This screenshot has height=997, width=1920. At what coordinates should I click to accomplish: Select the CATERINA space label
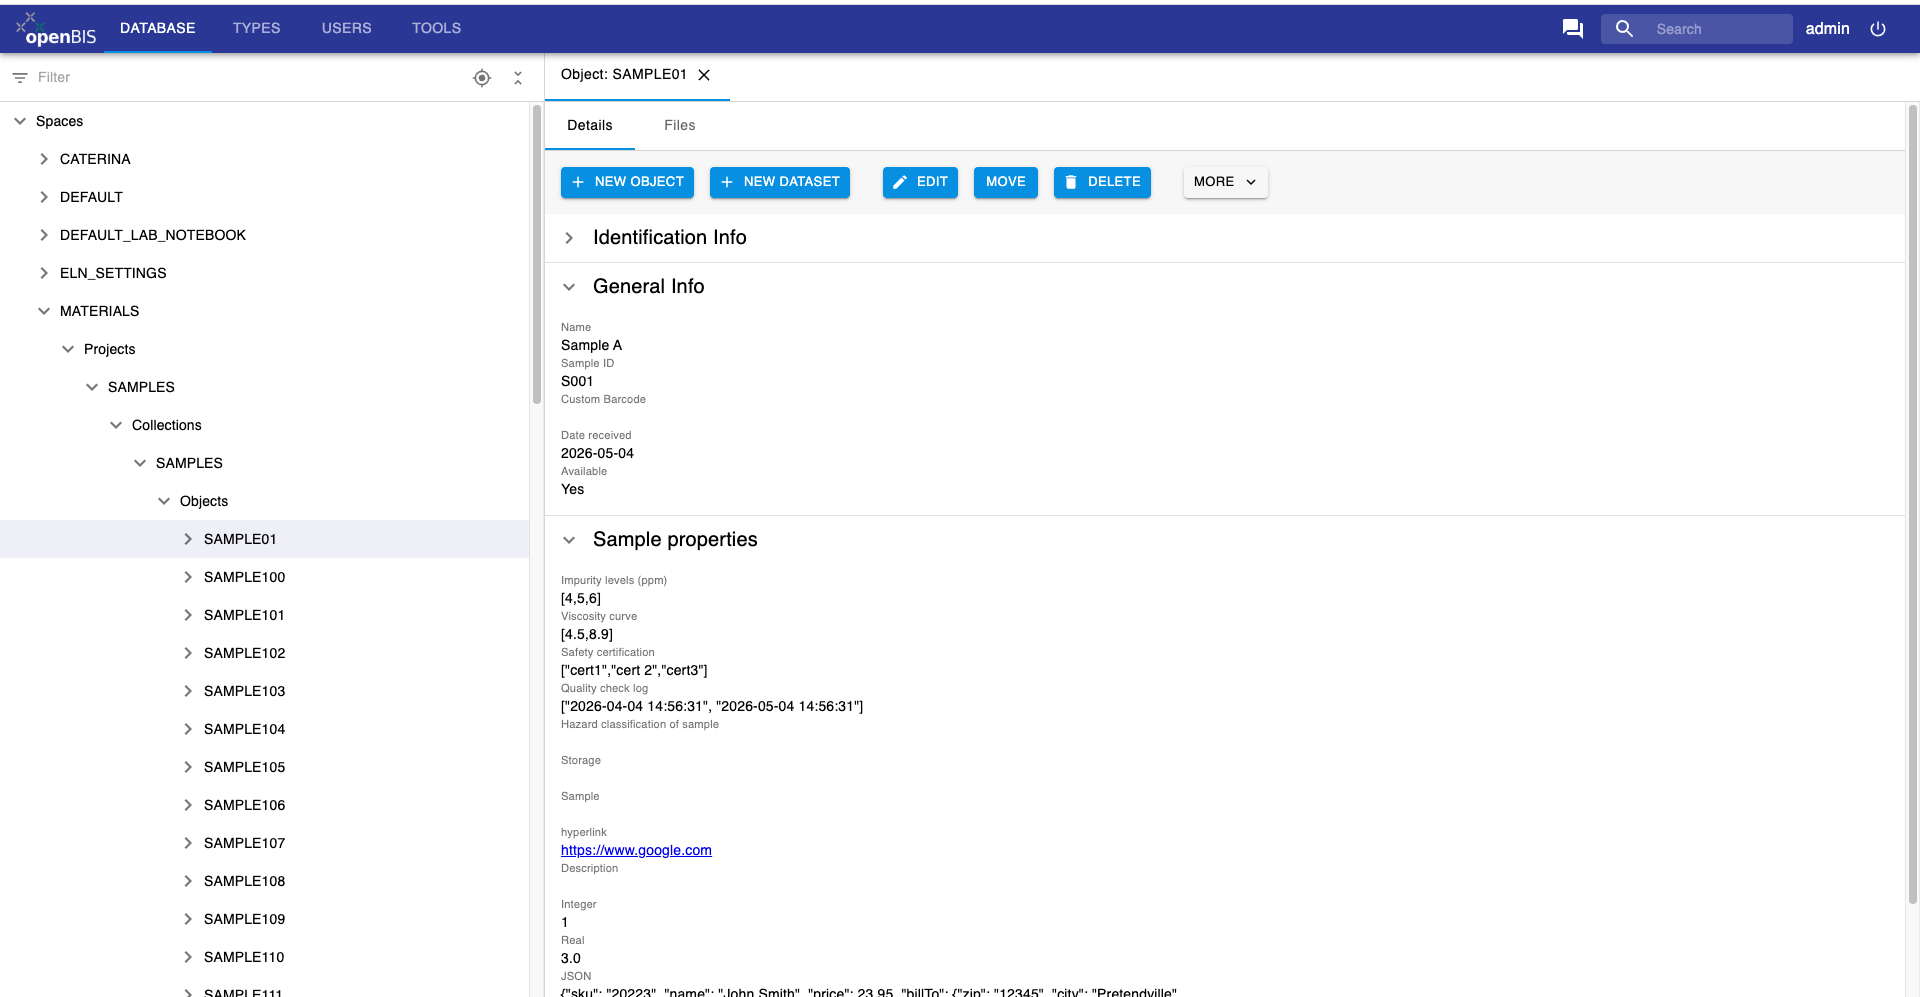[95, 159]
